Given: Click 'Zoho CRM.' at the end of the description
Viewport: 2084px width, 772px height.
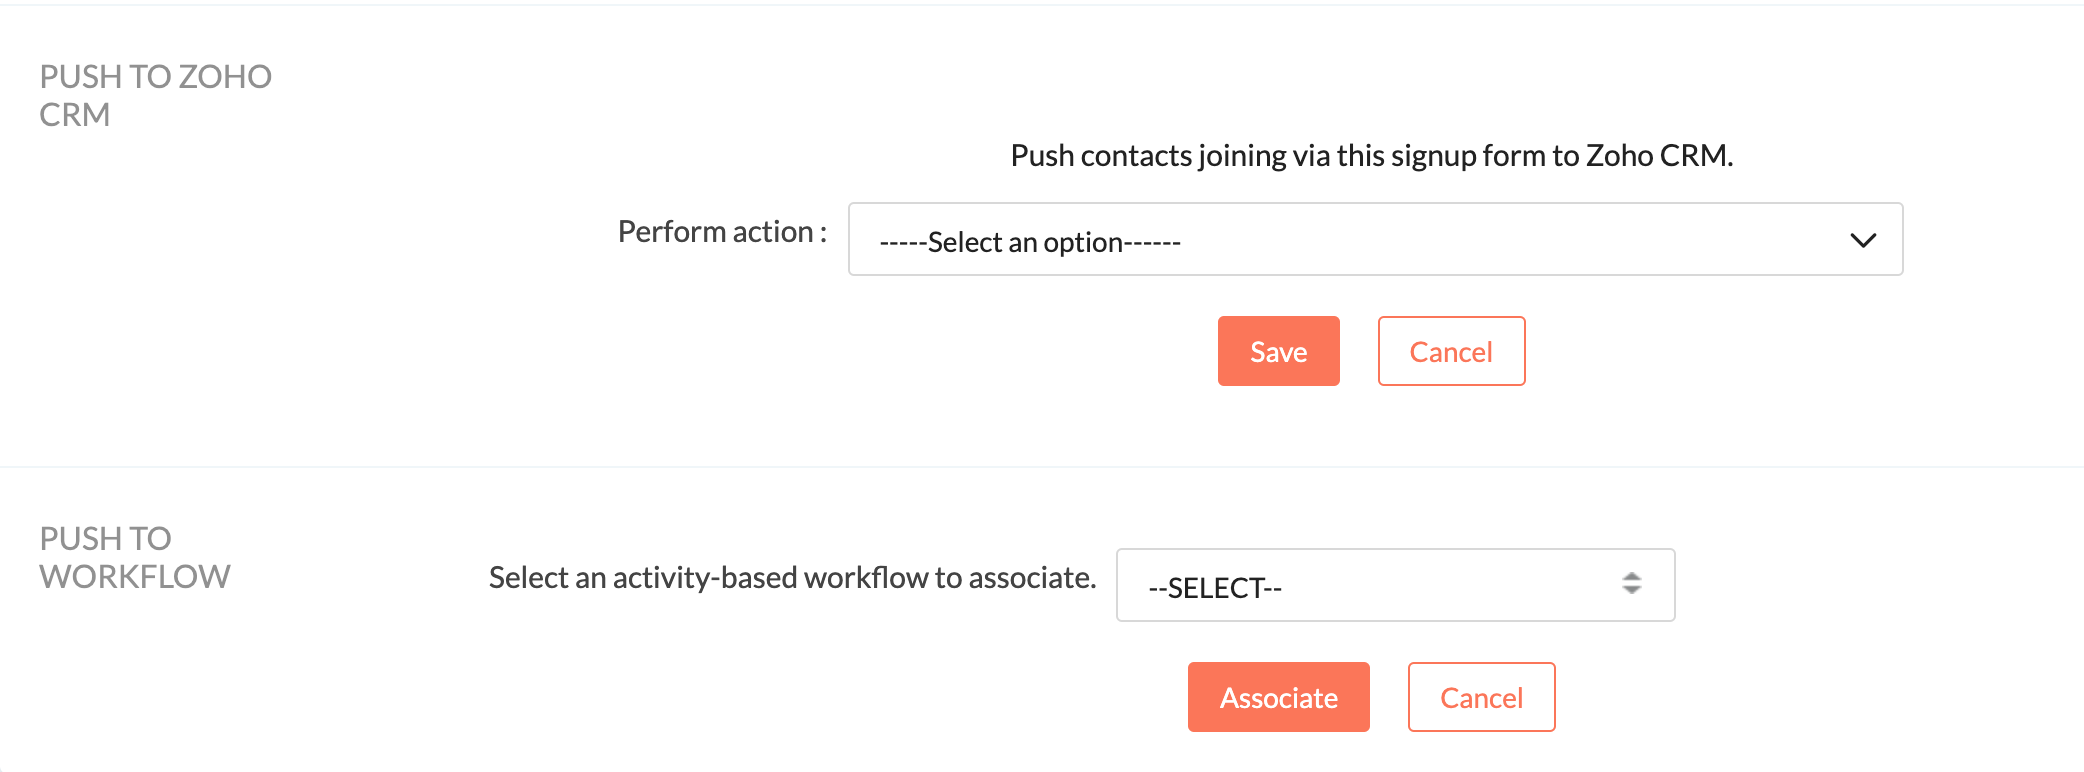Looking at the screenshot, I should pyautogui.click(x=1659, y=156).
